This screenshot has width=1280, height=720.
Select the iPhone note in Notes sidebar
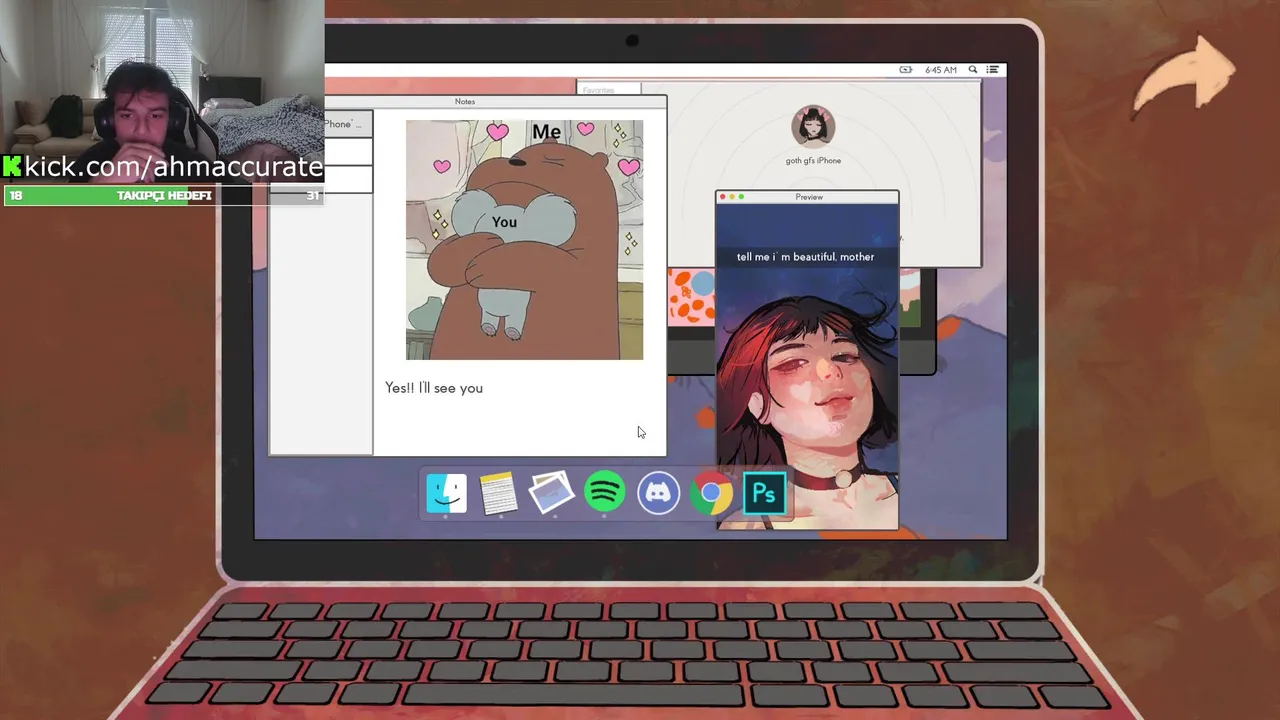click(x=348, y=124)
